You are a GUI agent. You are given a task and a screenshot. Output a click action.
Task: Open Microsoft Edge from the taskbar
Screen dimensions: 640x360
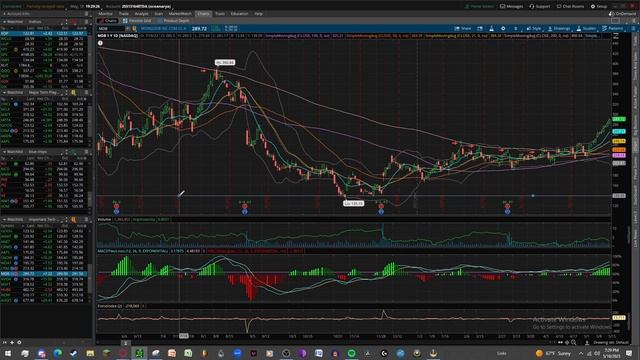[x=57, y=353]
